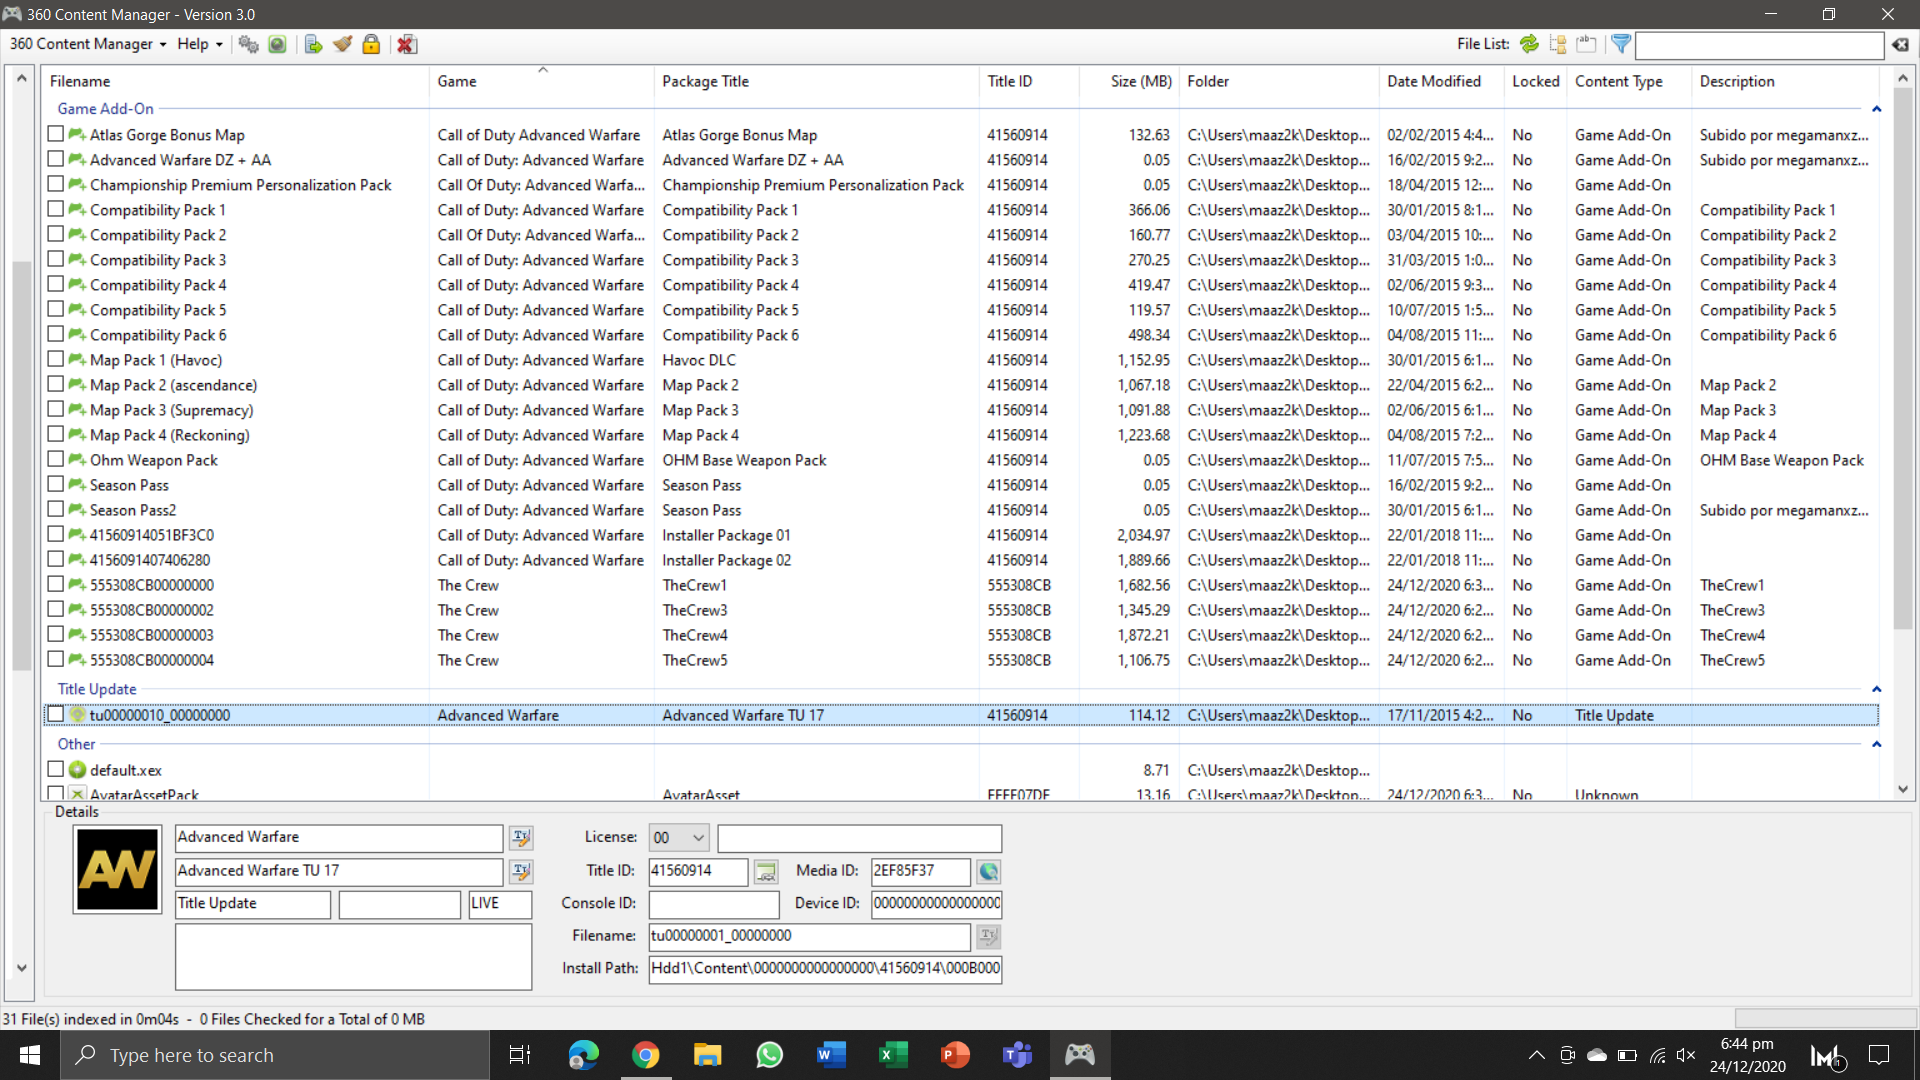Sort by Package Title column
Image resolution: width=1920 pixels, height=1080 pixels.
coord(816,82)
